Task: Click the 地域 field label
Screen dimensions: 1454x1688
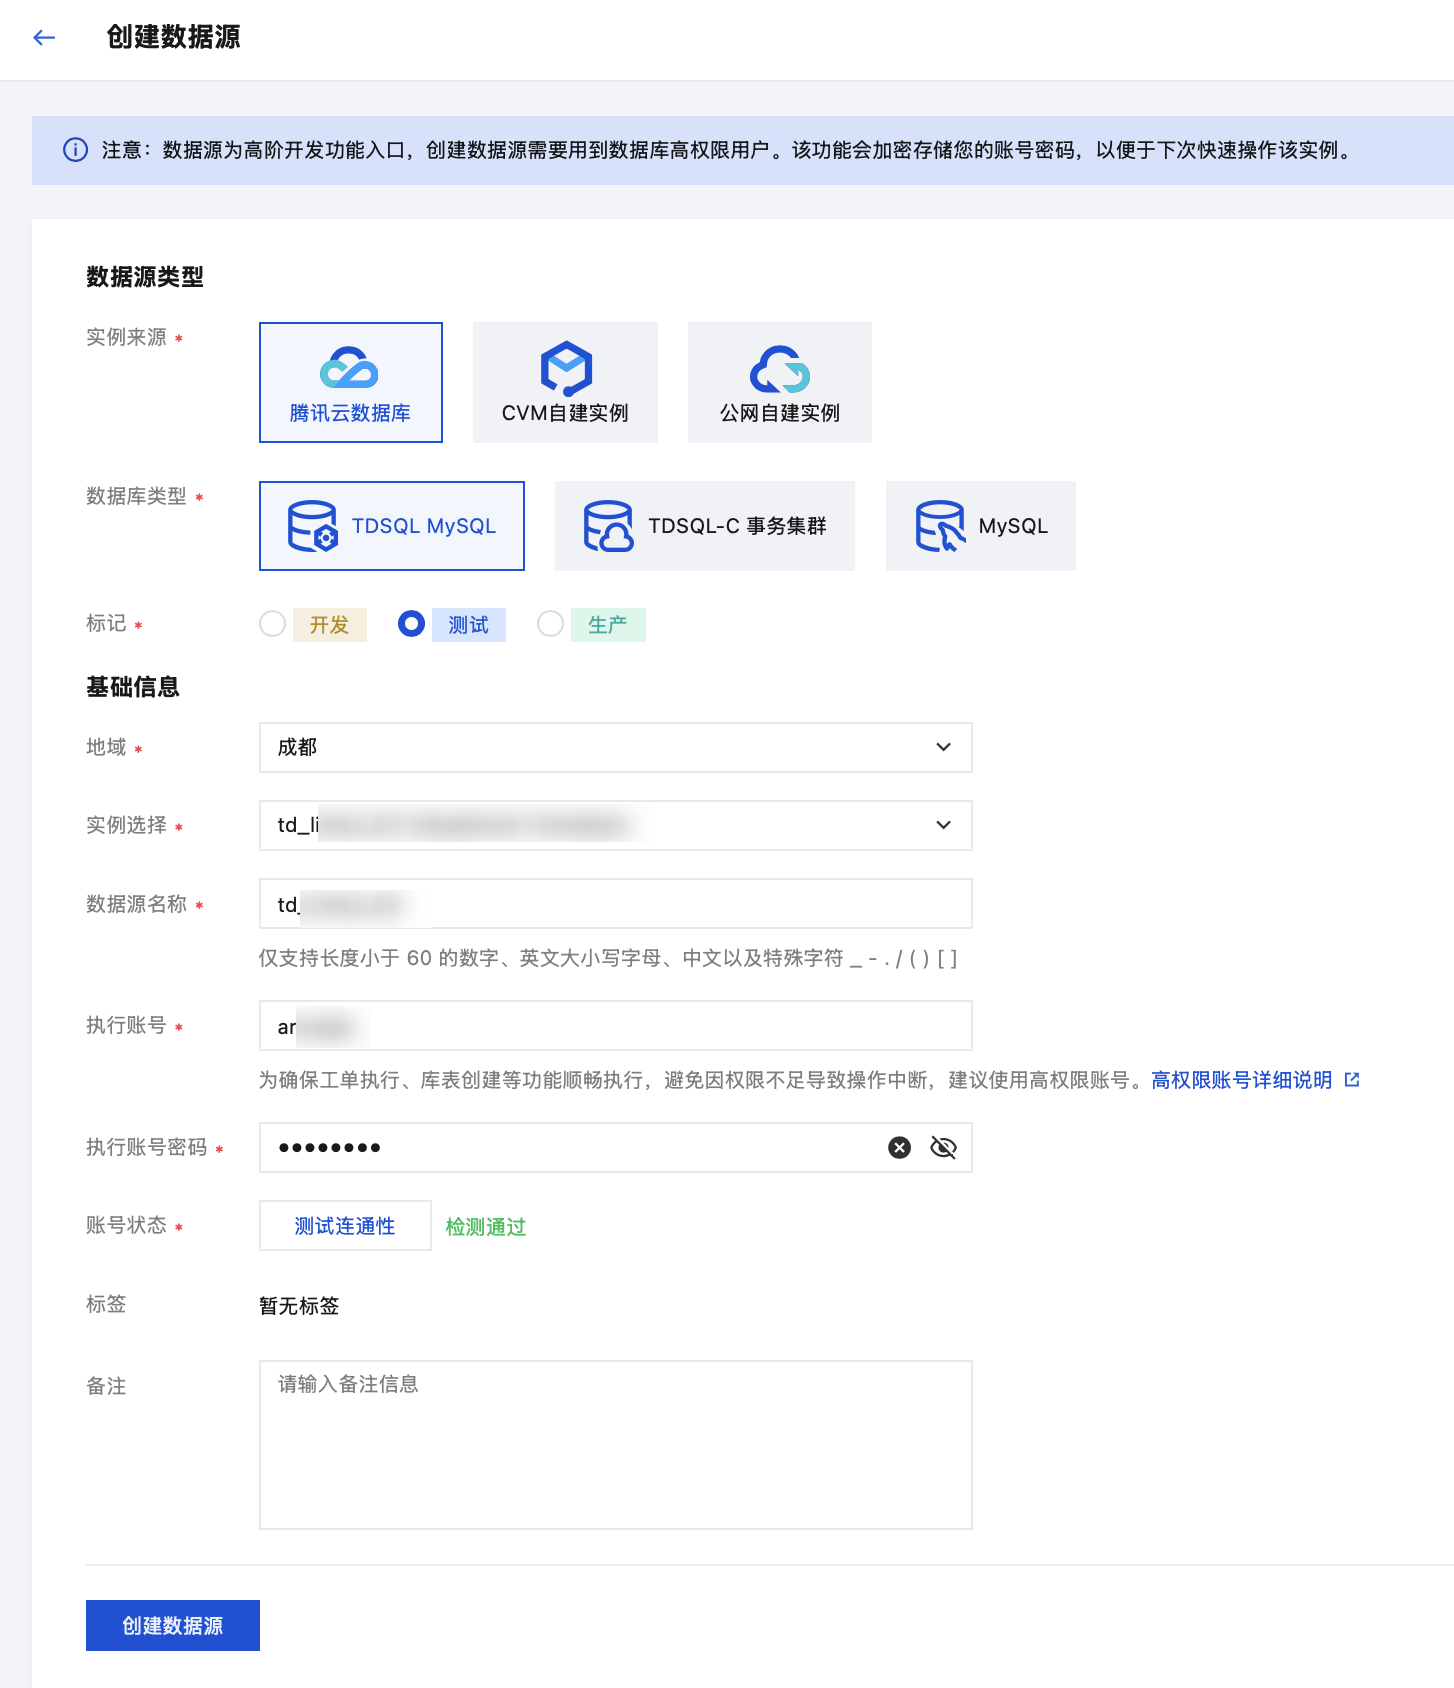Action: (x=106, y=747)
